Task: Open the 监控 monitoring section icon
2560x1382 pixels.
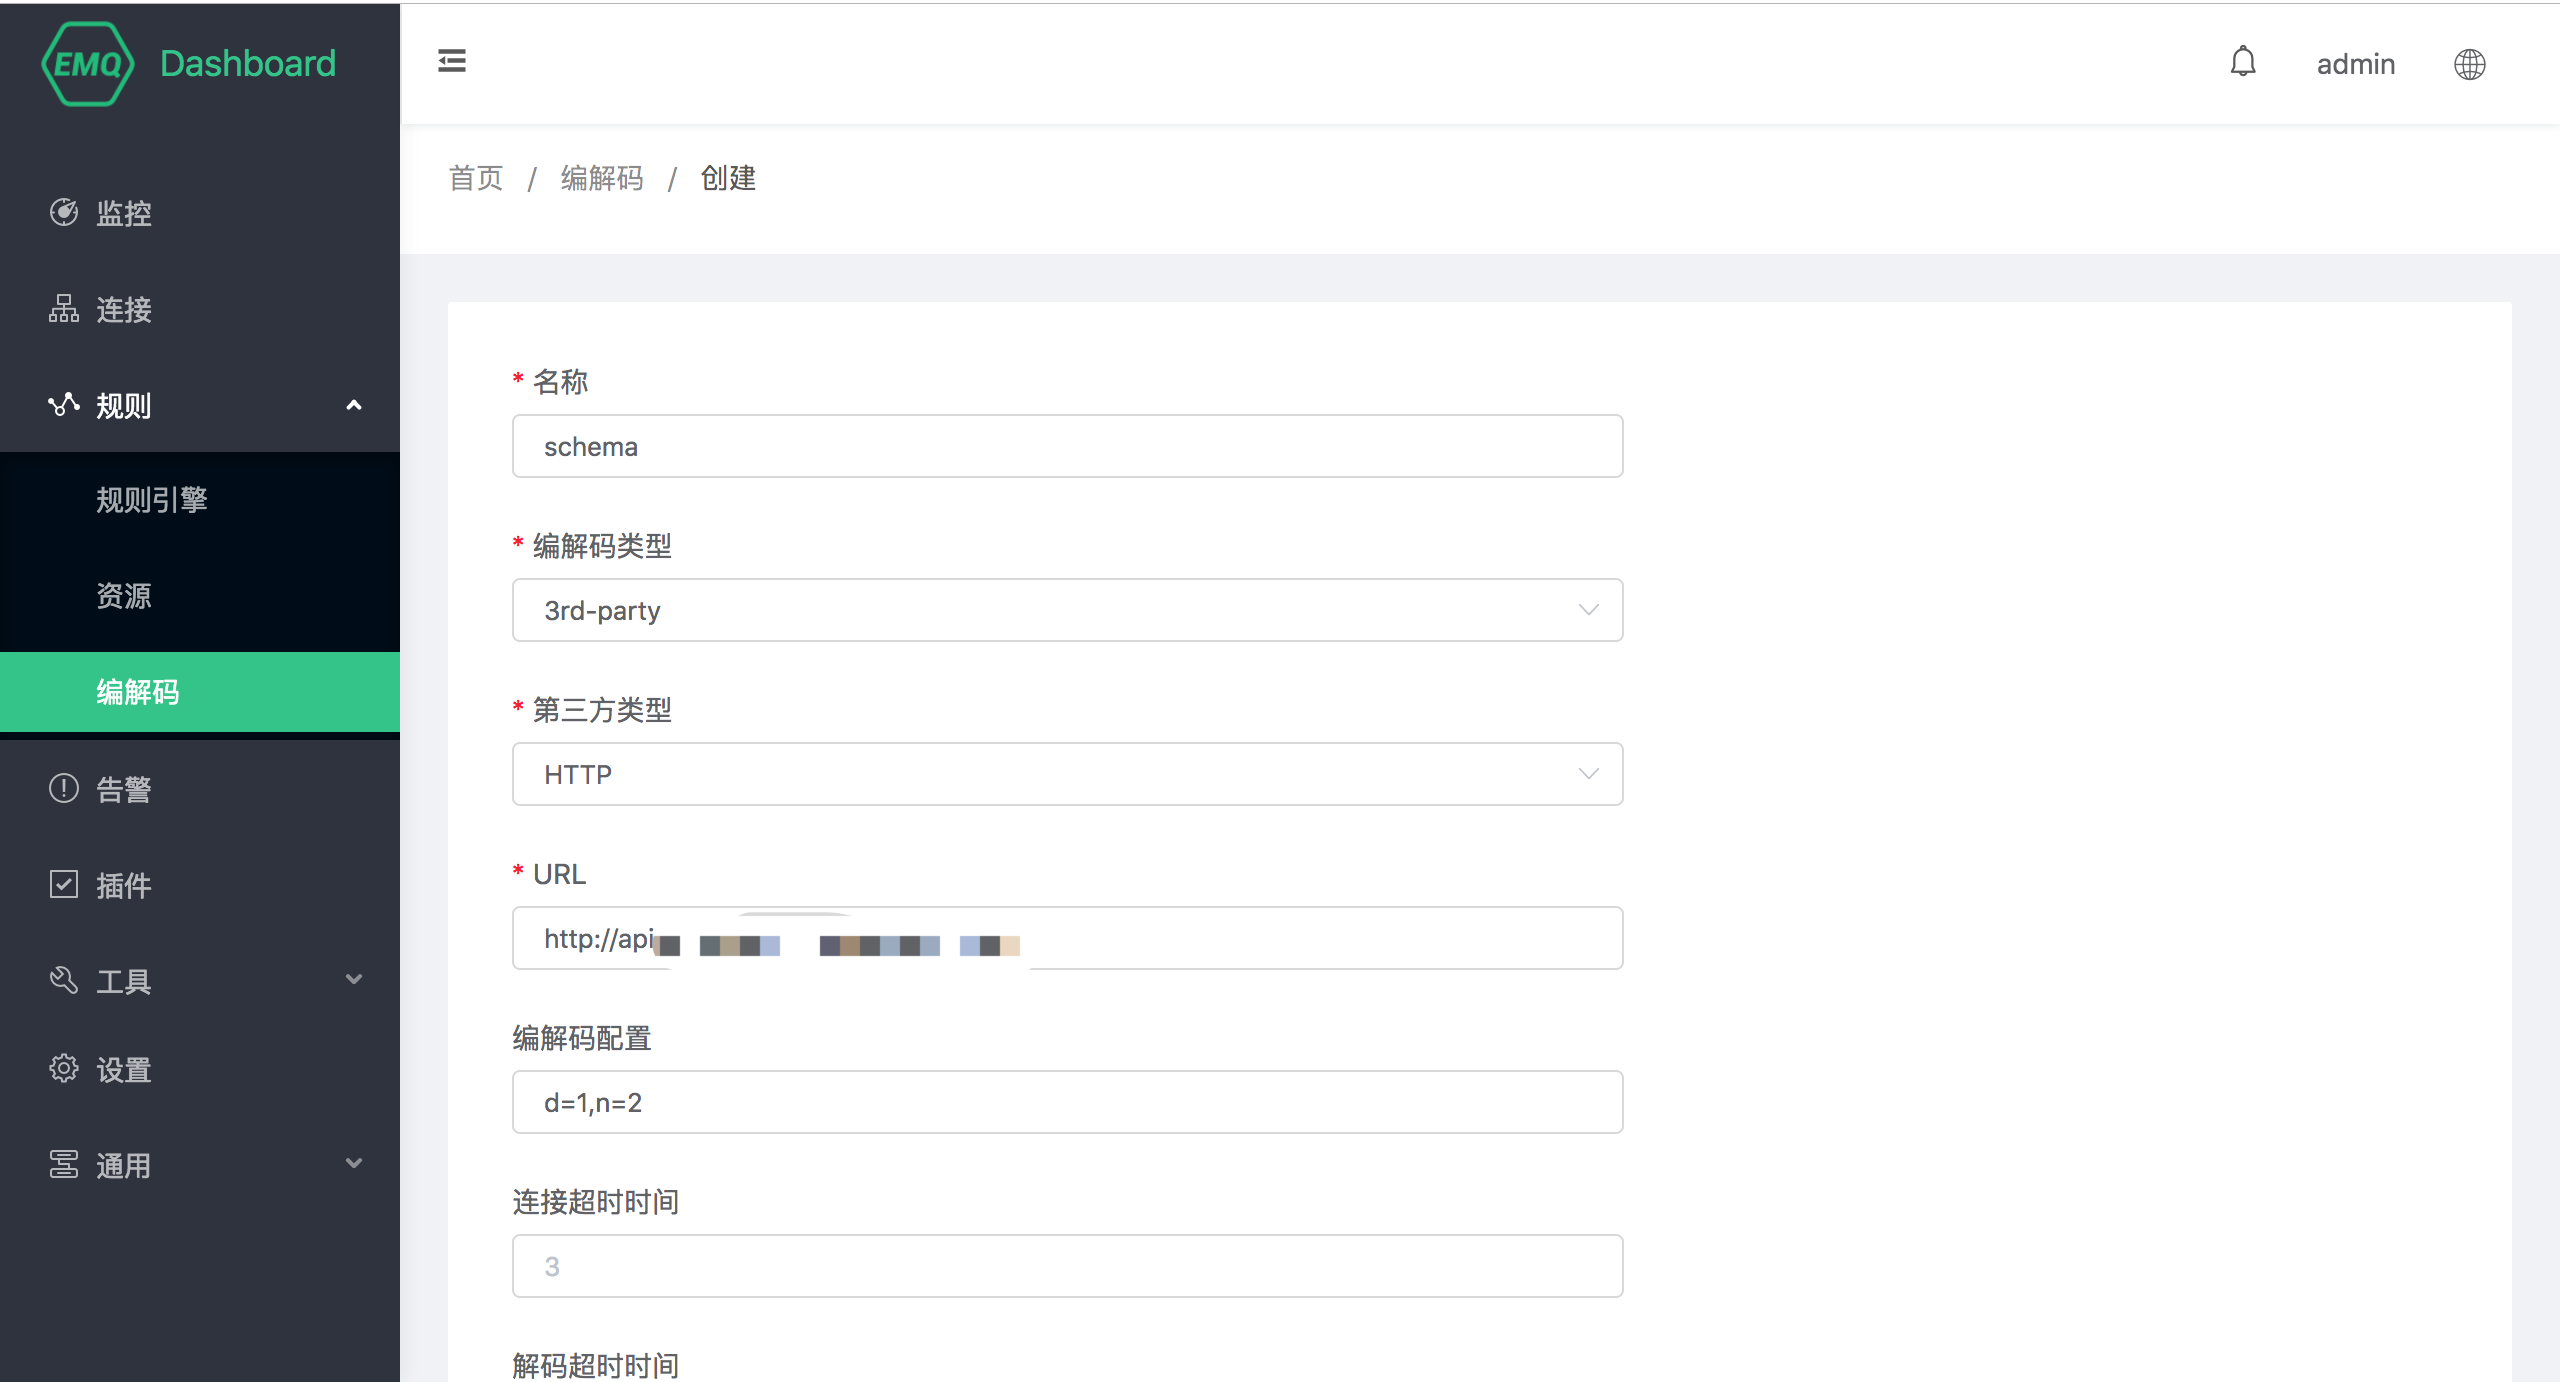Action: tap(64, 212)
